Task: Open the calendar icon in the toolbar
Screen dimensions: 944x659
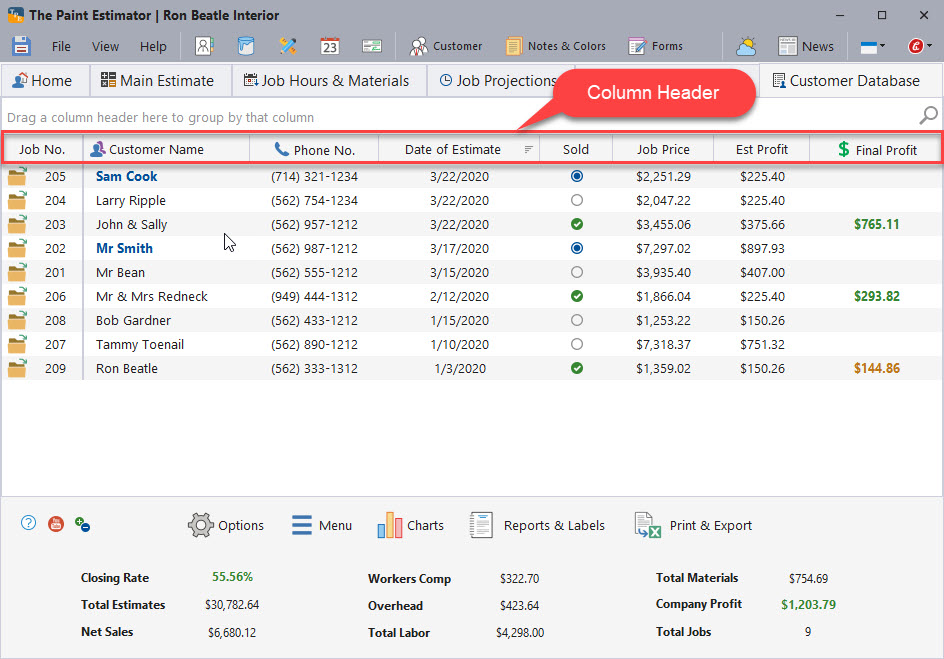Action: click(x=330, y=45)
